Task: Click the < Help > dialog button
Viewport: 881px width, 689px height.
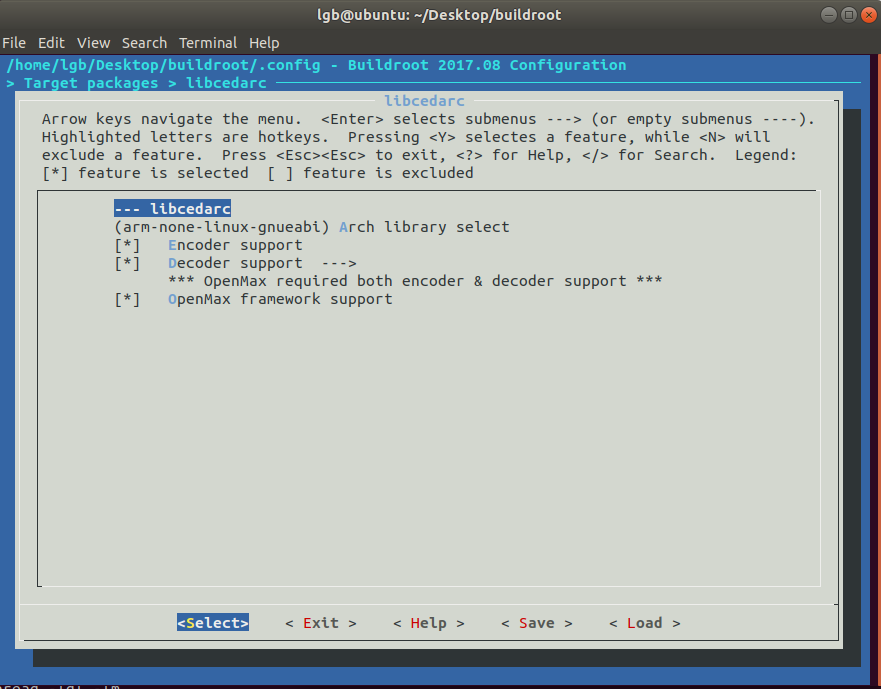Action: pyautogui.click(x=429, y=623)
